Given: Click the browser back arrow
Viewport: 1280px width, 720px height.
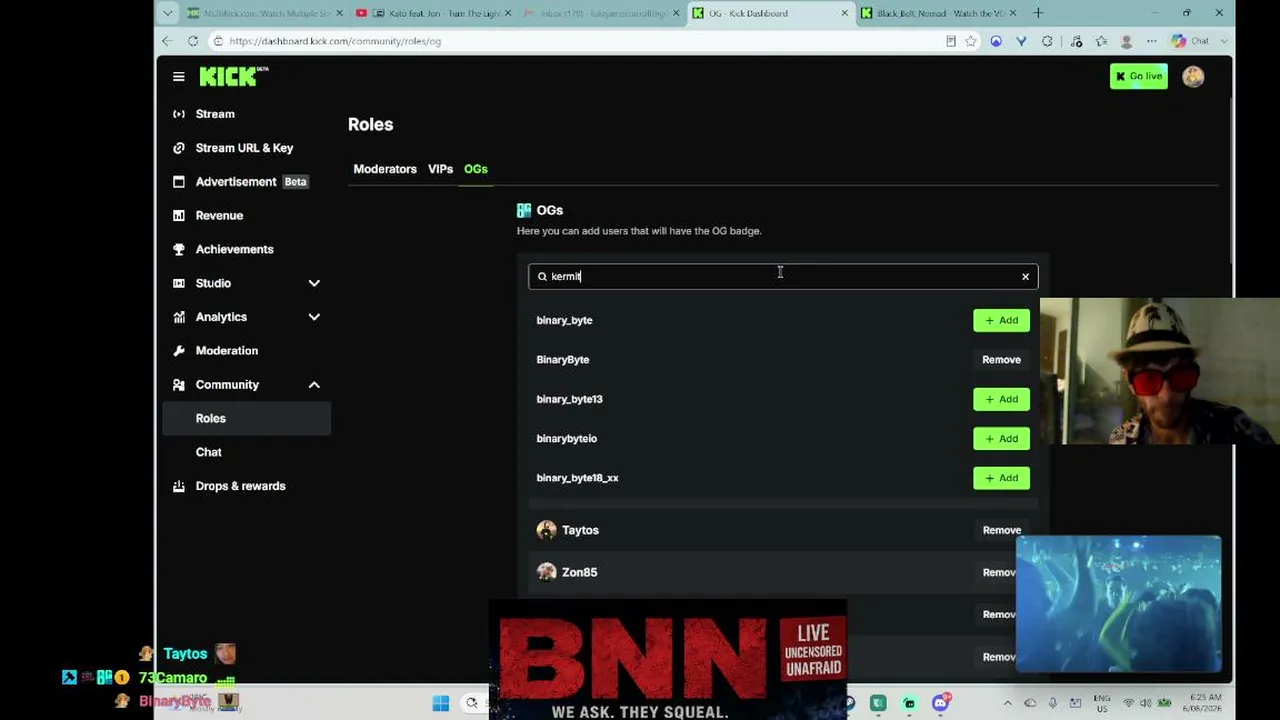Looking at the screenshot, I should coord(167,41).
